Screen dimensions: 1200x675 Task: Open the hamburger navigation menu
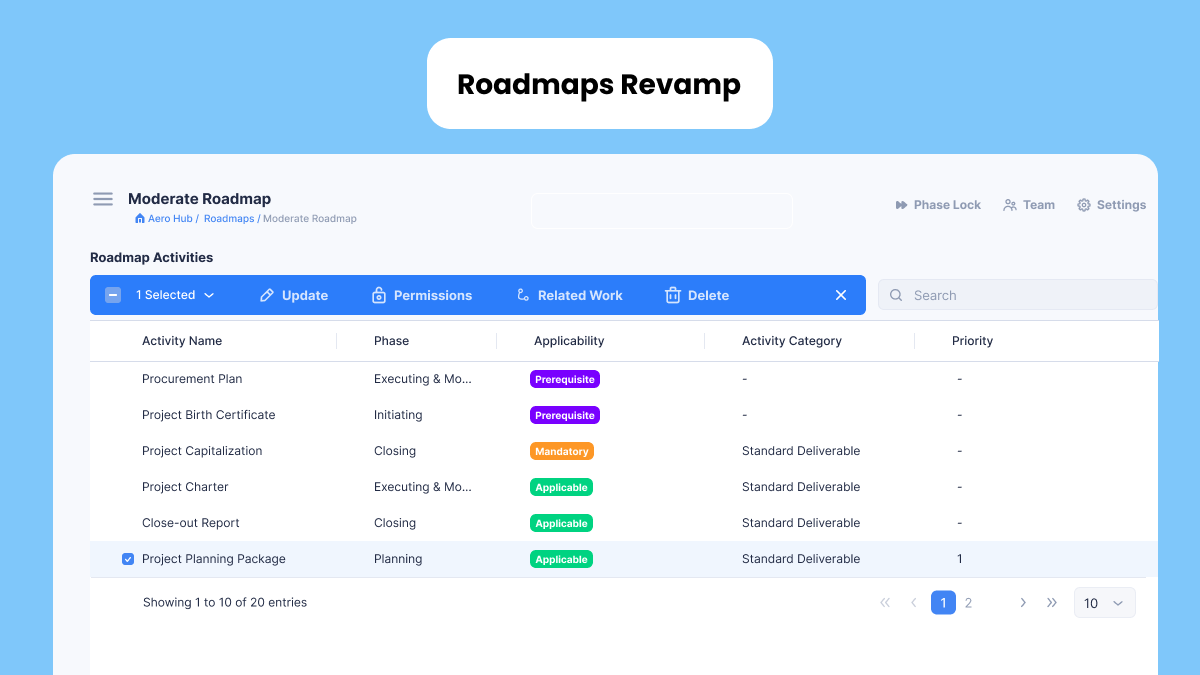(x=103, y=199)
